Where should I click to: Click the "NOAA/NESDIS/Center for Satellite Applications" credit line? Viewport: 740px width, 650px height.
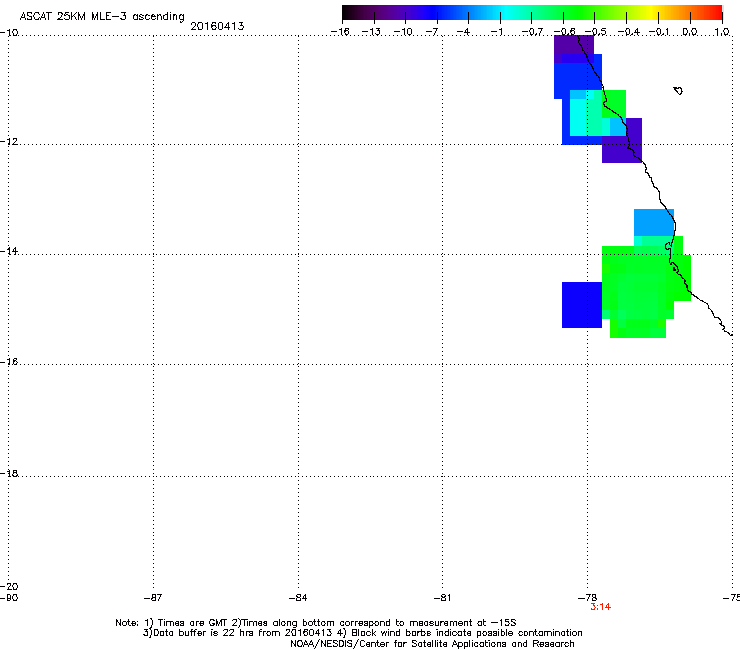tap(432, 644)
